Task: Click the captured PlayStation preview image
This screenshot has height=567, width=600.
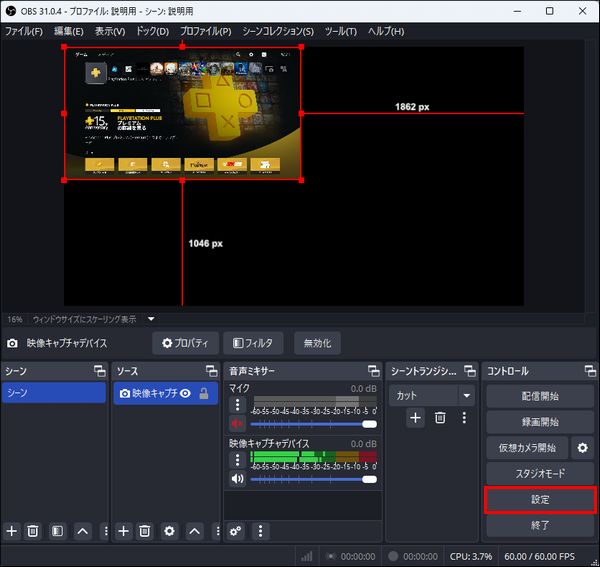Action: (x=183, y=113)
